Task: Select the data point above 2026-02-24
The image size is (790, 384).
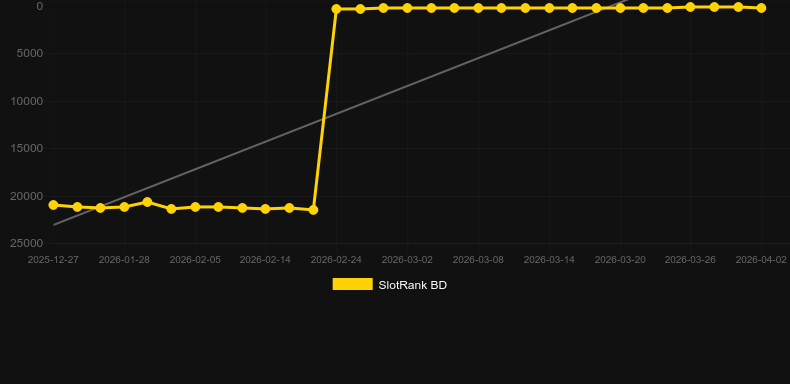Action: tap(336, 9)
